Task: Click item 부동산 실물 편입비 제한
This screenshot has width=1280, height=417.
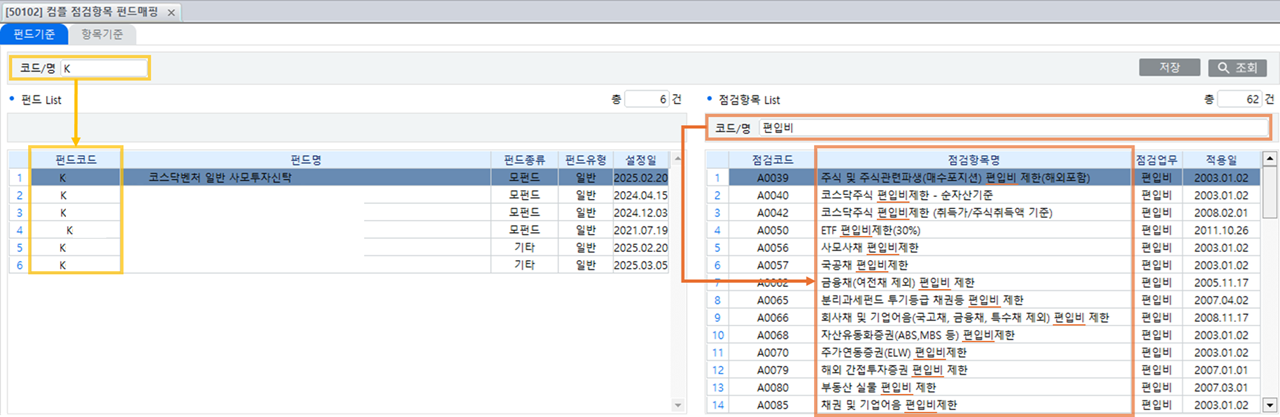Action: (x=878, y=388)
